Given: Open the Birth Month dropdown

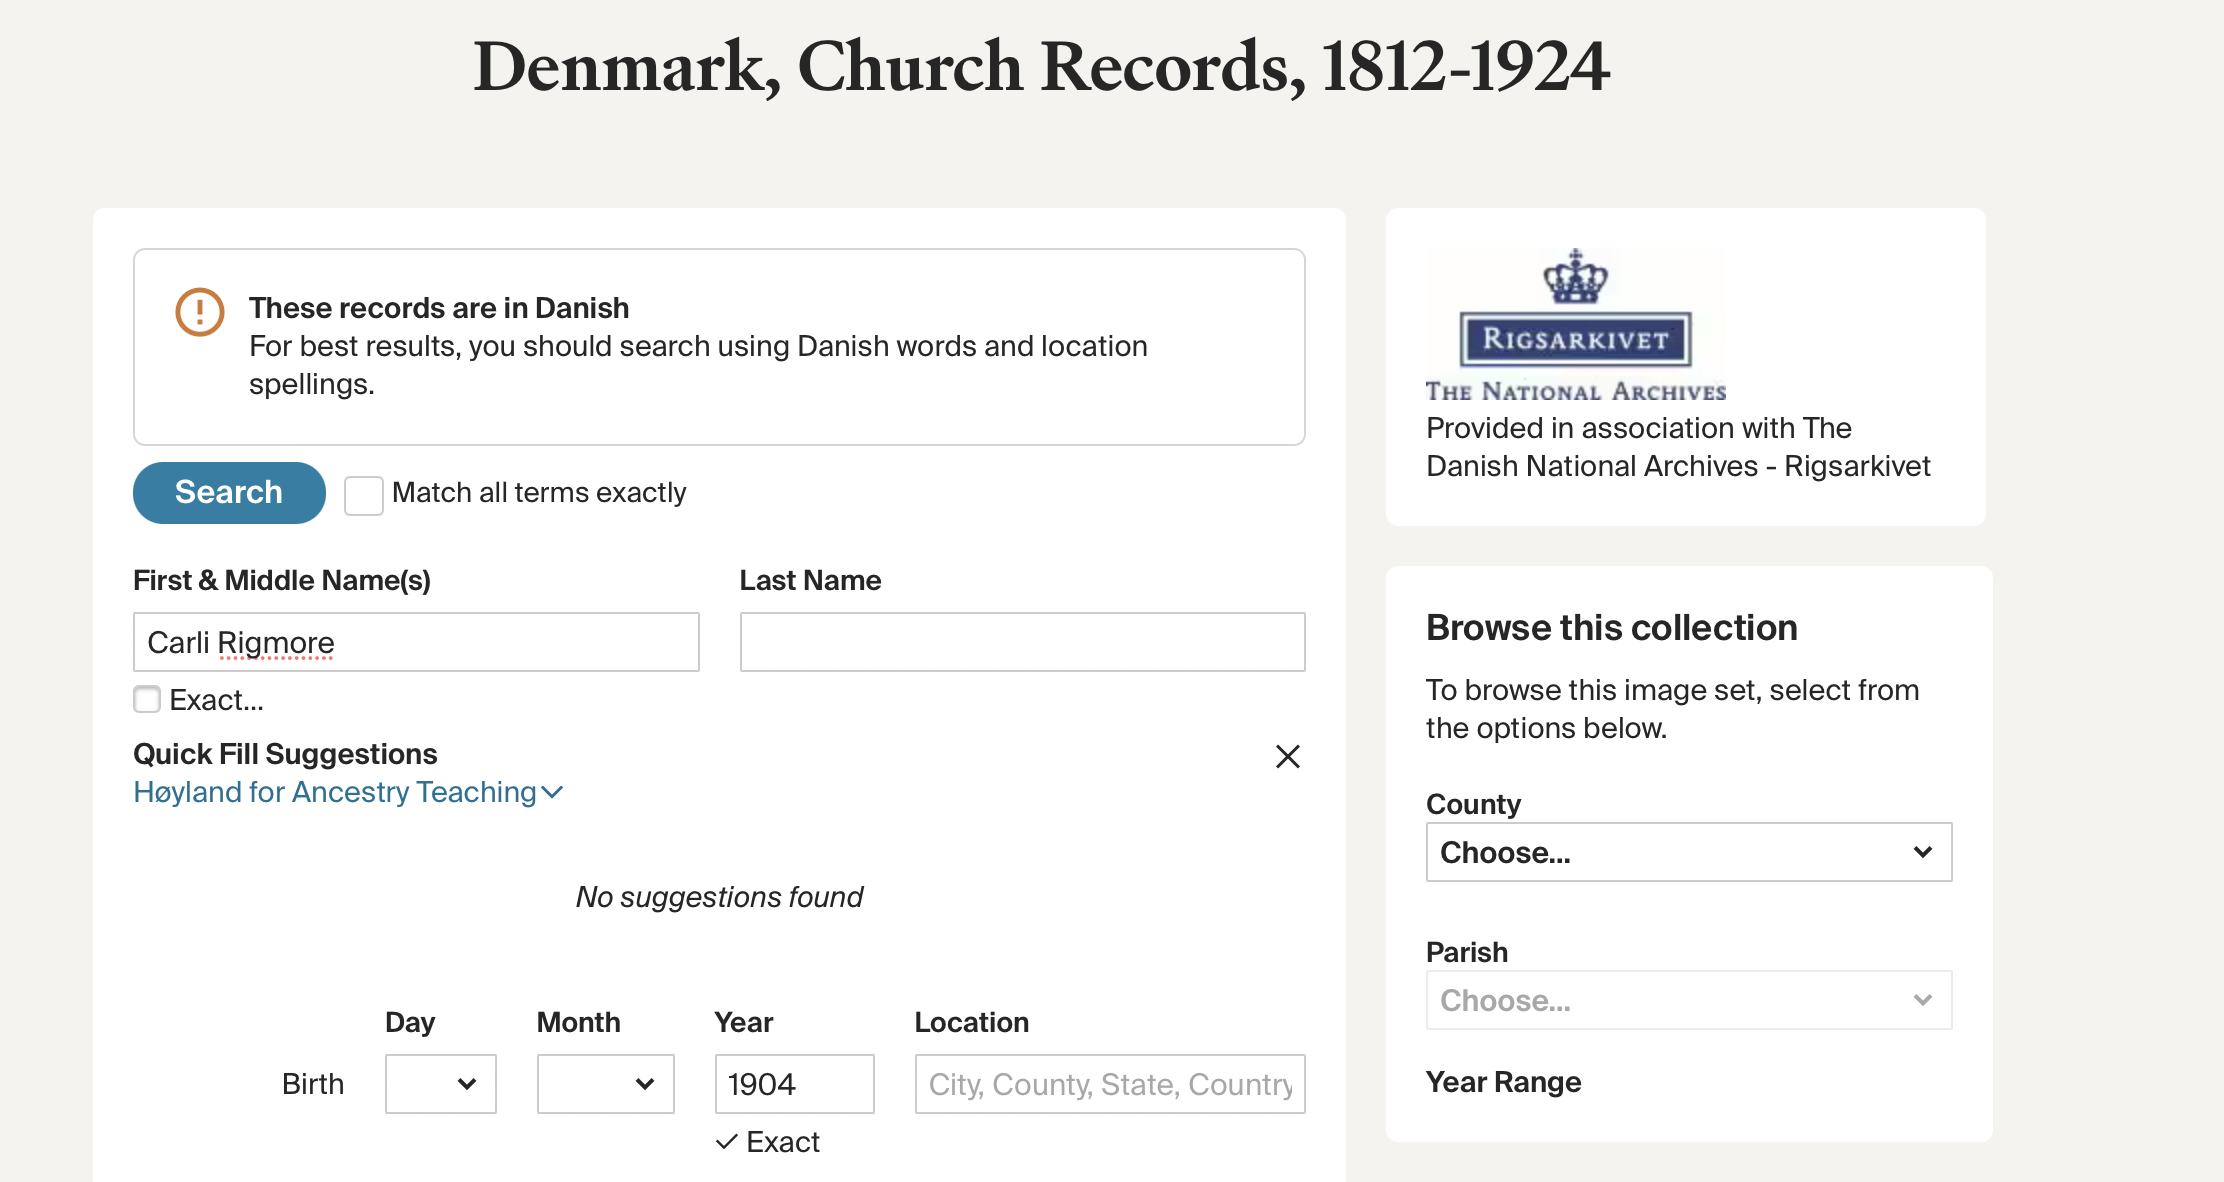Looking at the screenshot, I should point(605,1084).
